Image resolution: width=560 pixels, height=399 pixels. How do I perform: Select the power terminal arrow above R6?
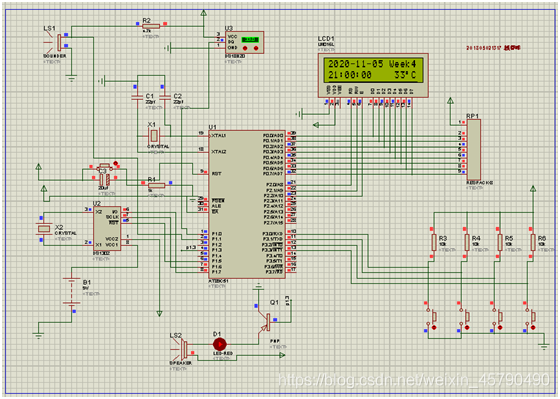533,189
